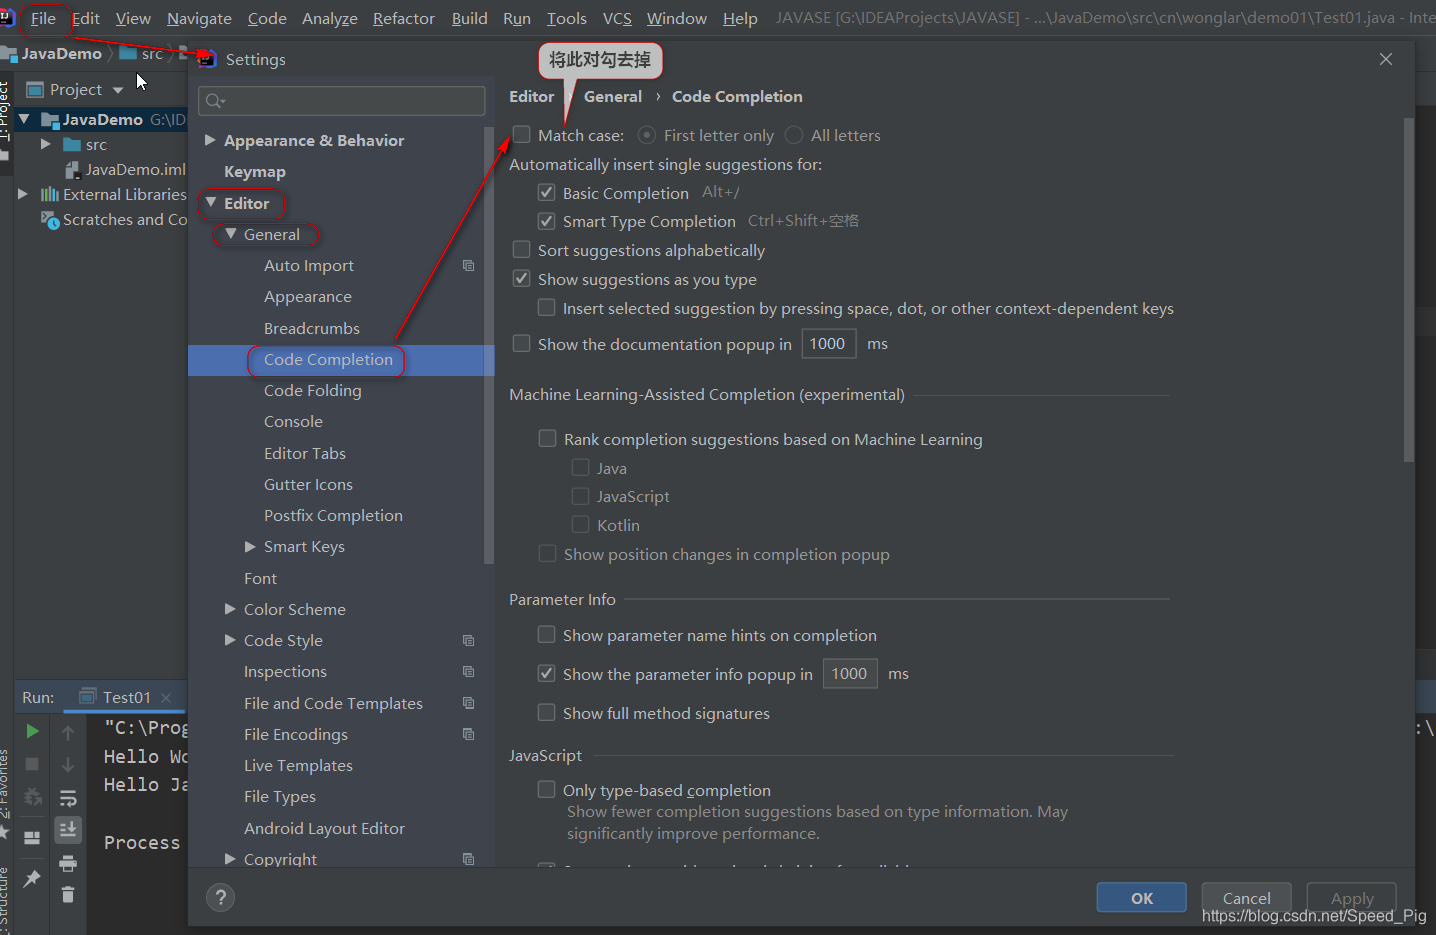The width and height of the screenshot is (1436, 935).
Task: Uncheck Smart Type Completion checkbox
Action: (x=546, y=221)
